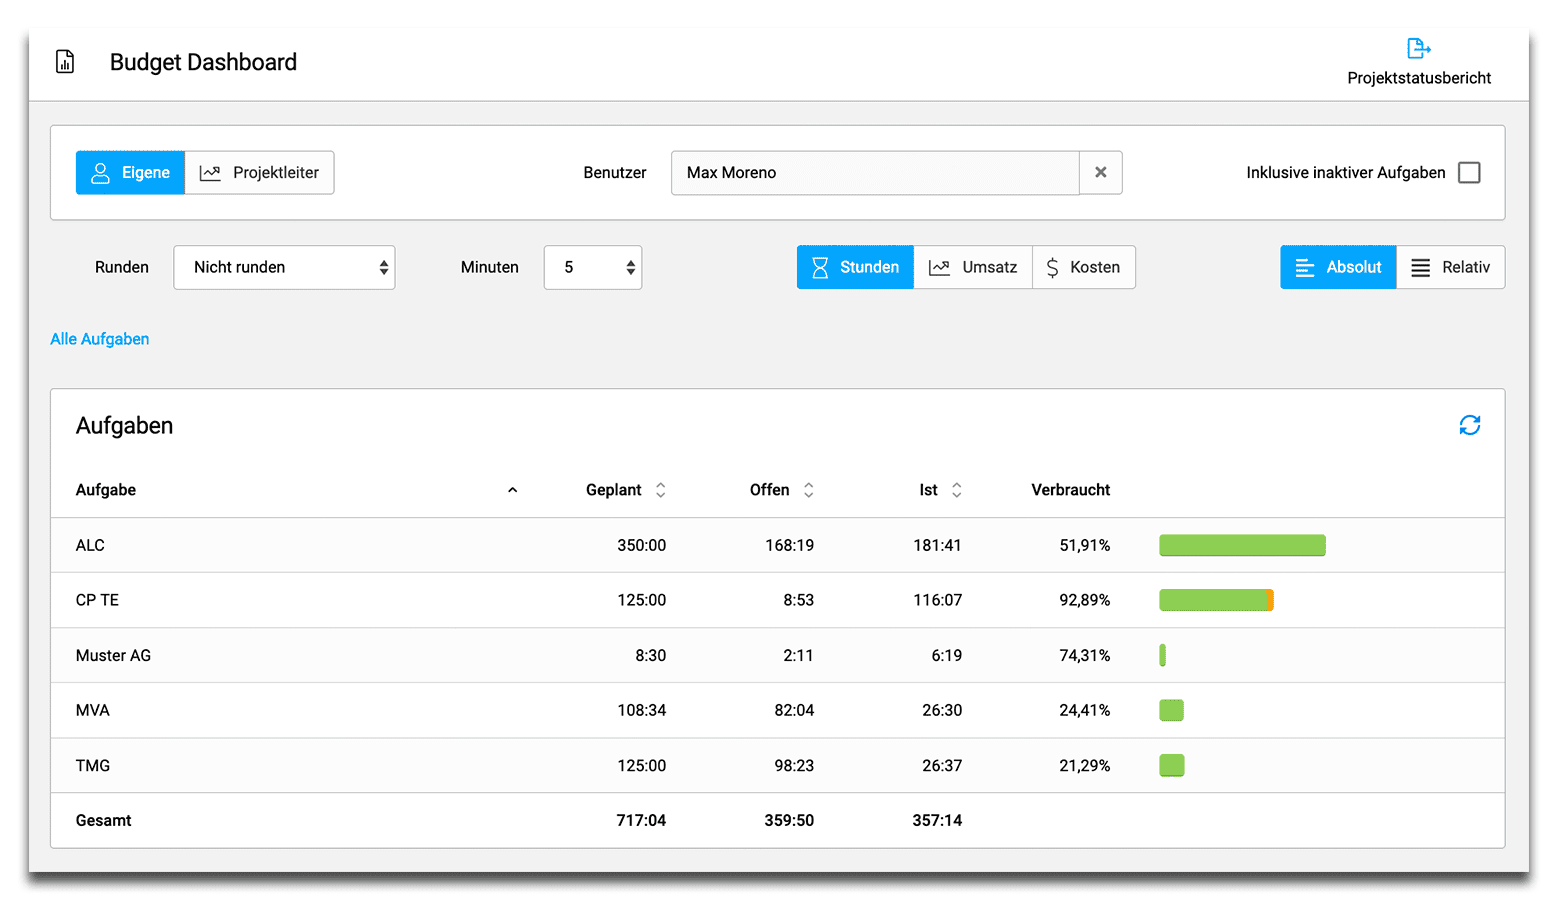This screenshot has height=900, width=1560.
Task: Sort by Offen column arrows
Action: [808, 490]
